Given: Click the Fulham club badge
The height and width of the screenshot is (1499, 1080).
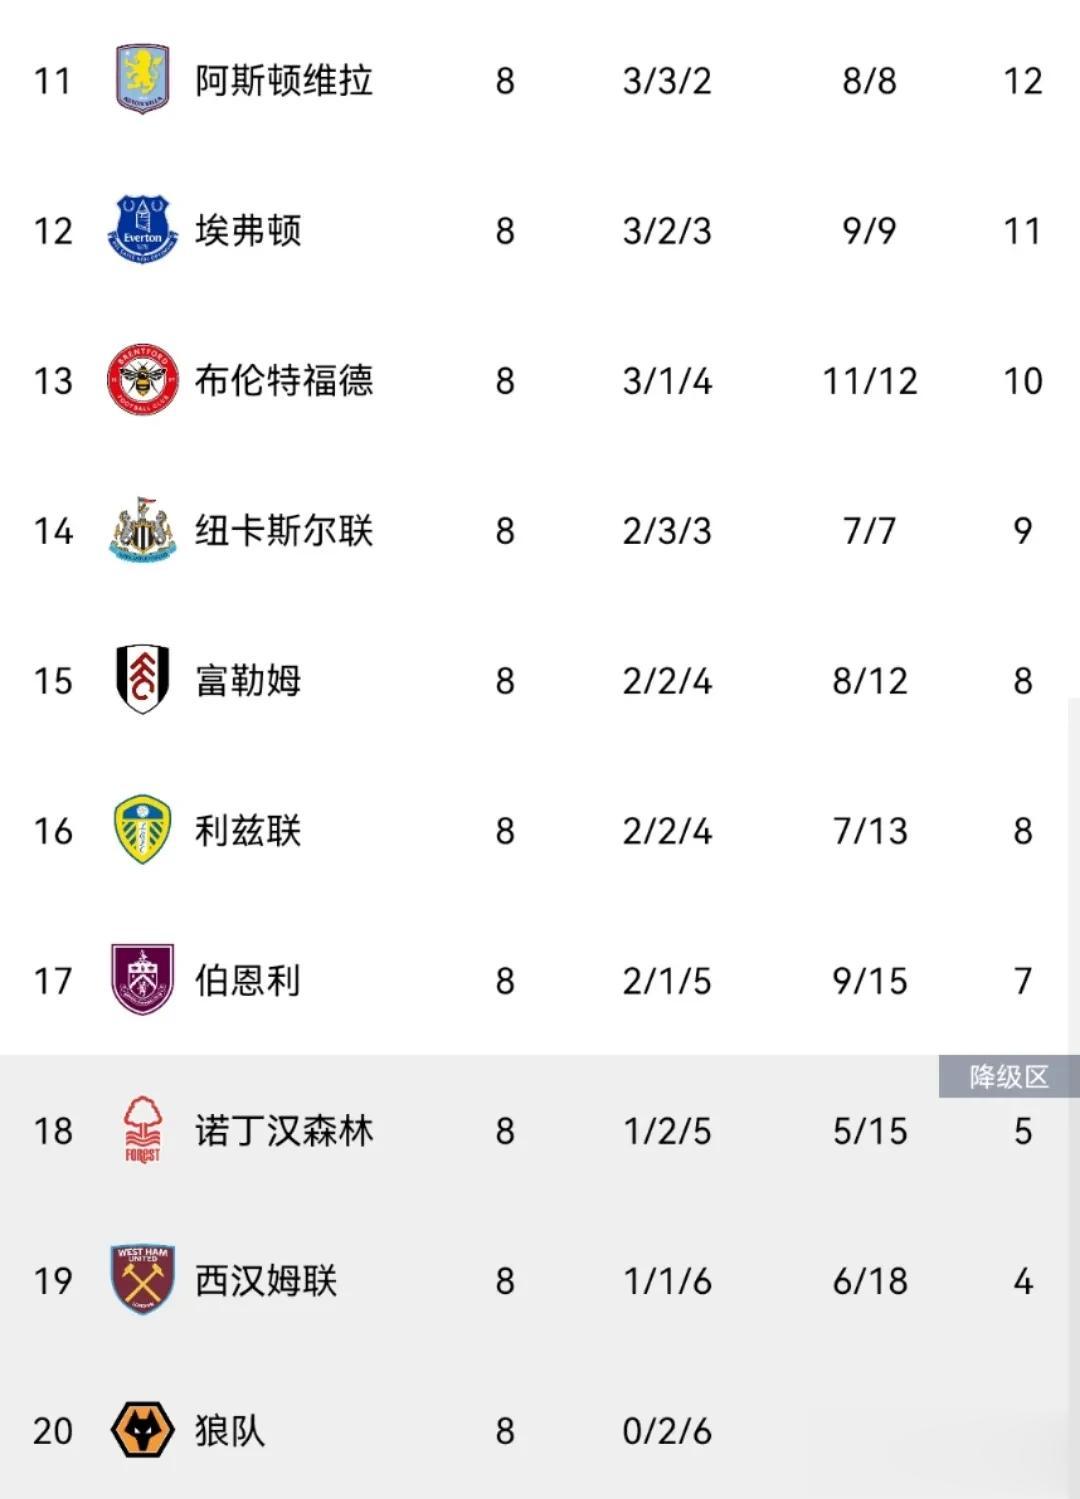Looking at the screenshot, I should coord(142,680).
